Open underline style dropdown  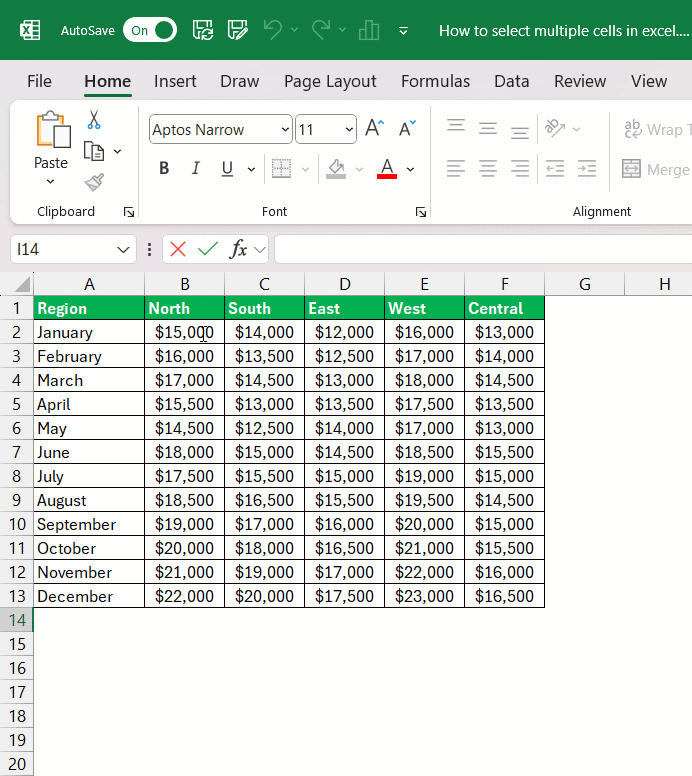coord(251,170)
